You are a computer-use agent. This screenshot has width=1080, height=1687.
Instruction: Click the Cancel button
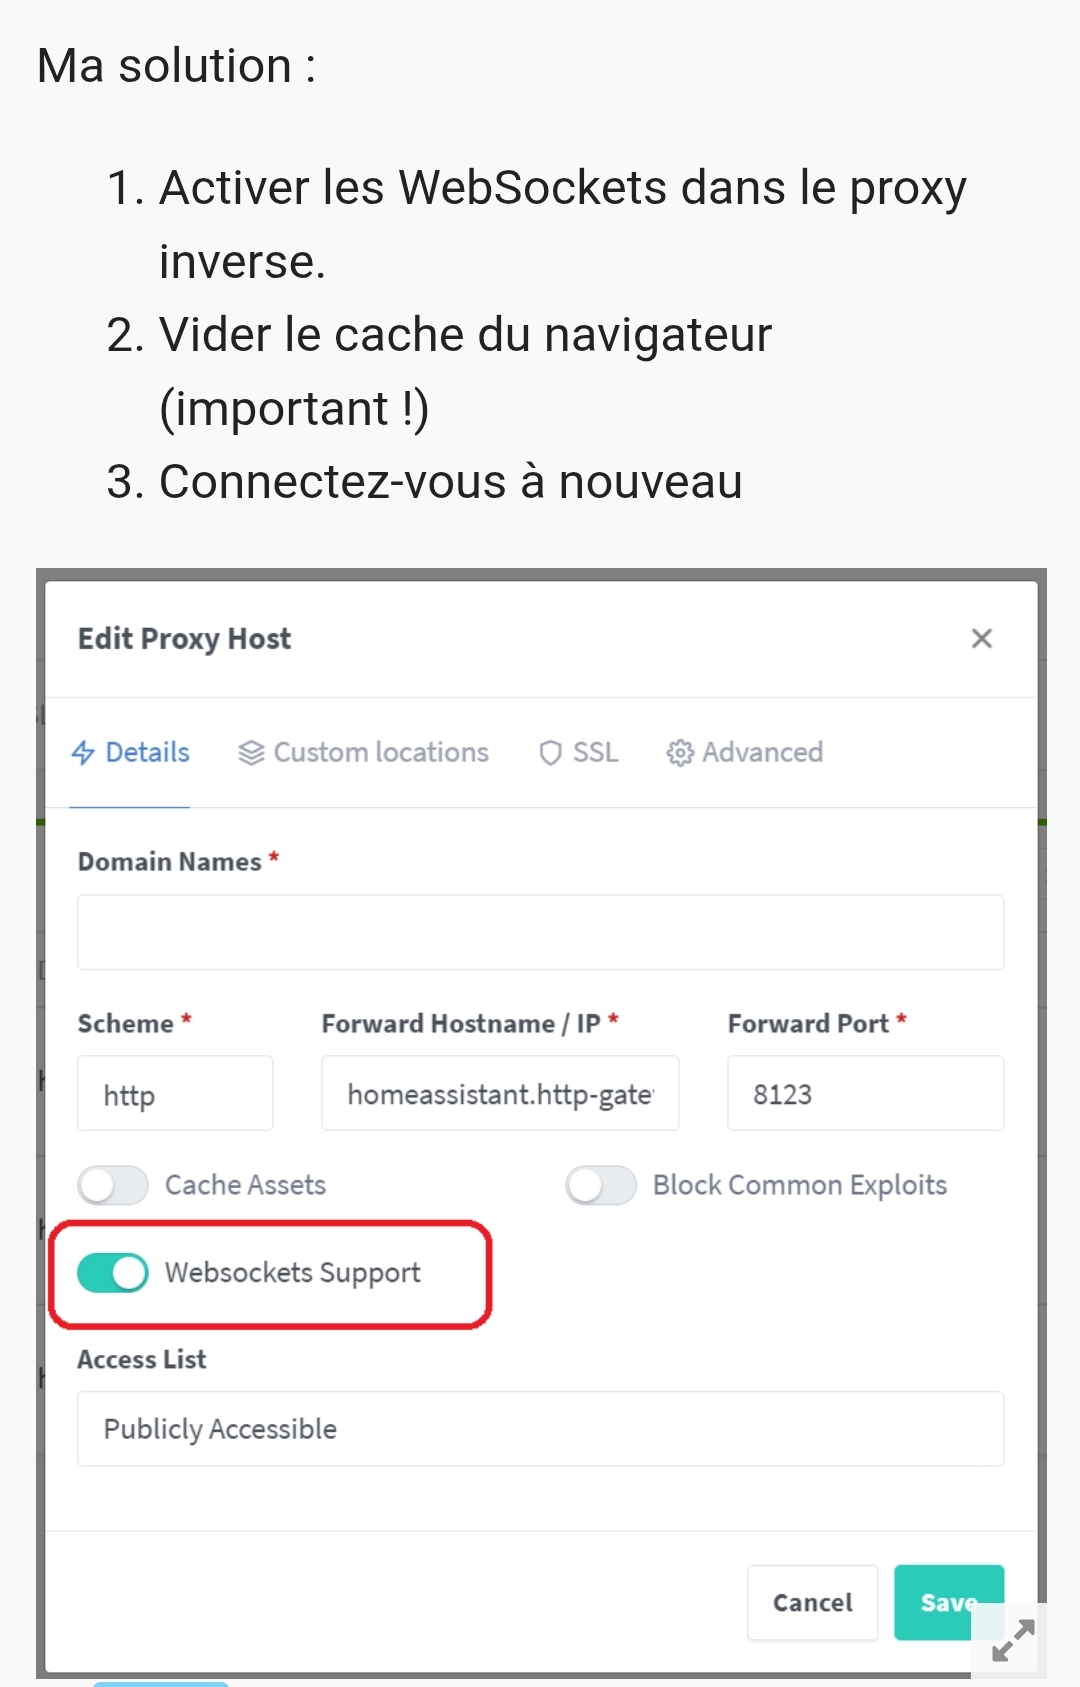[812, 1602]
